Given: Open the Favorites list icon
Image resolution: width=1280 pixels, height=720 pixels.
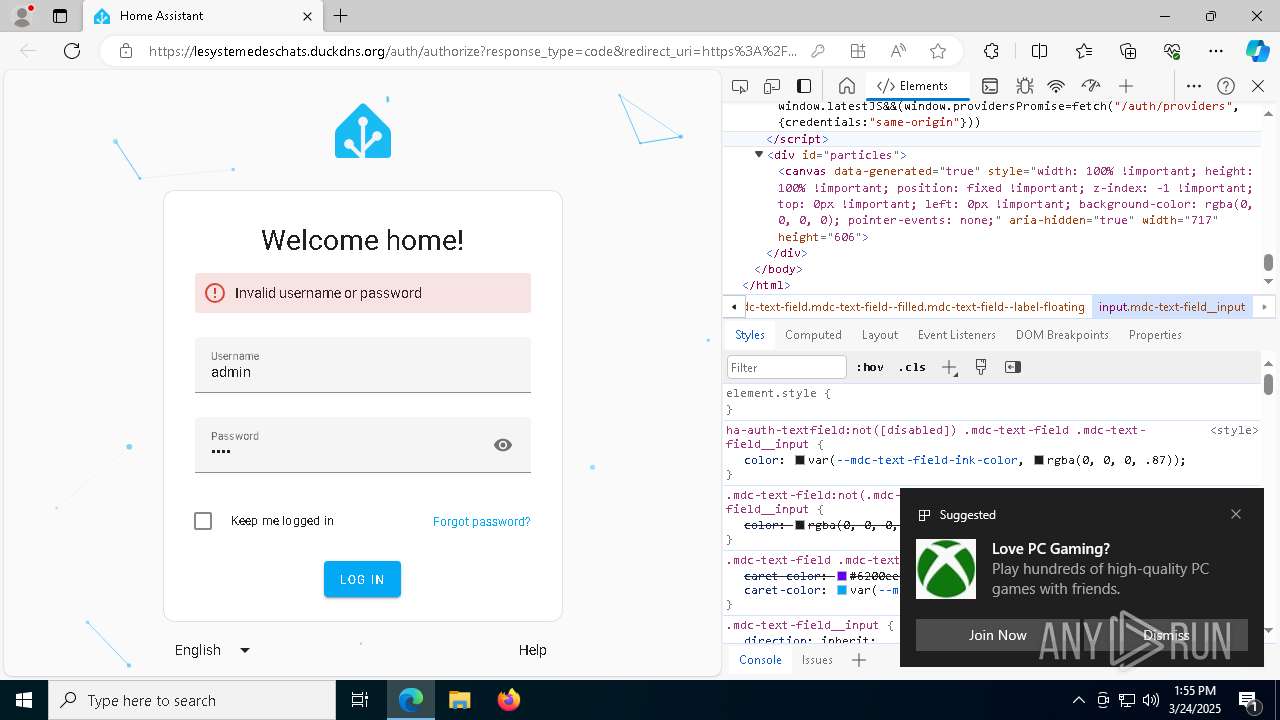Looking at the screenshot, I should coord(1084,51).
